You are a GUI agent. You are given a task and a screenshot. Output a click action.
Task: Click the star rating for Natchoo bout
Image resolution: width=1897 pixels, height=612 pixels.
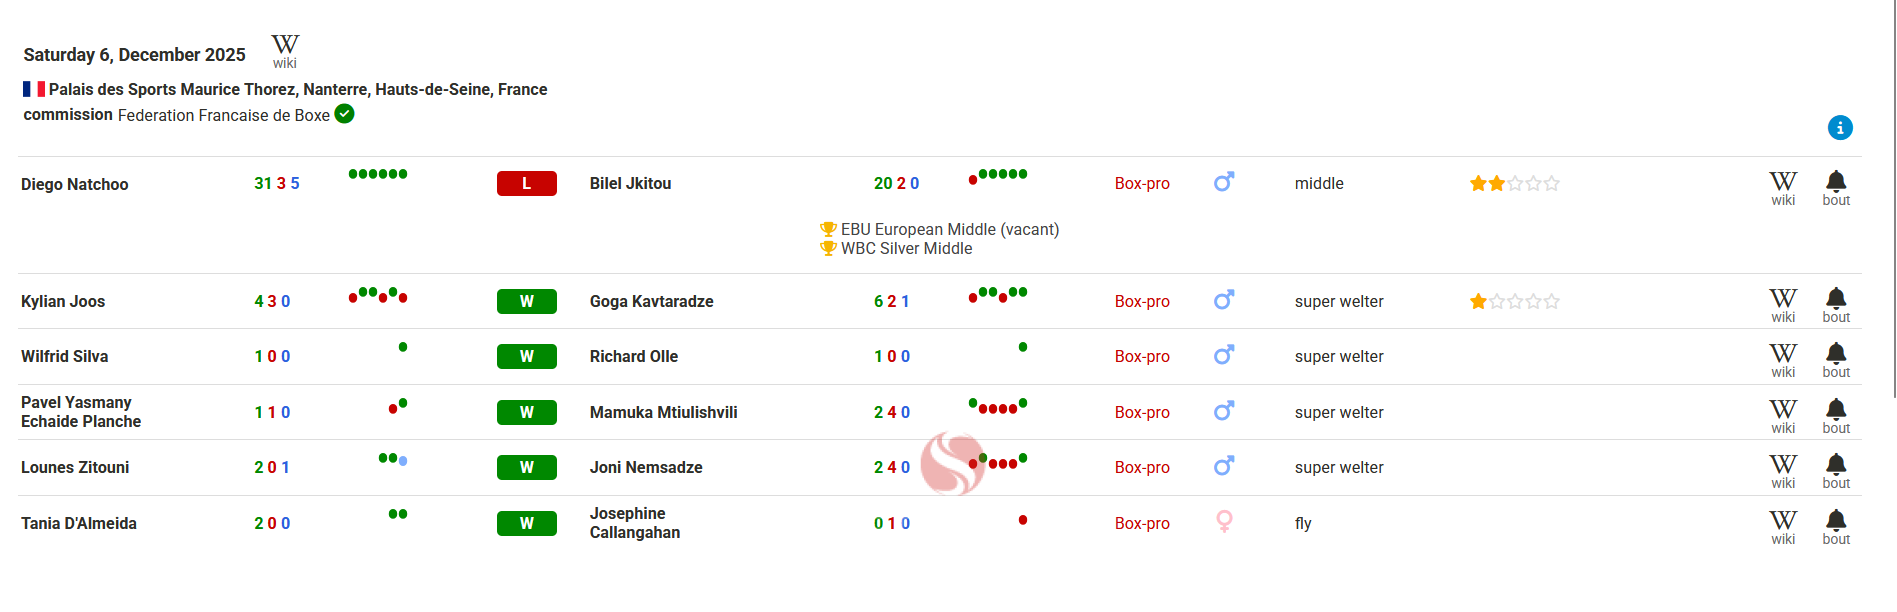pyautogui.click(x=1514, y=184)
